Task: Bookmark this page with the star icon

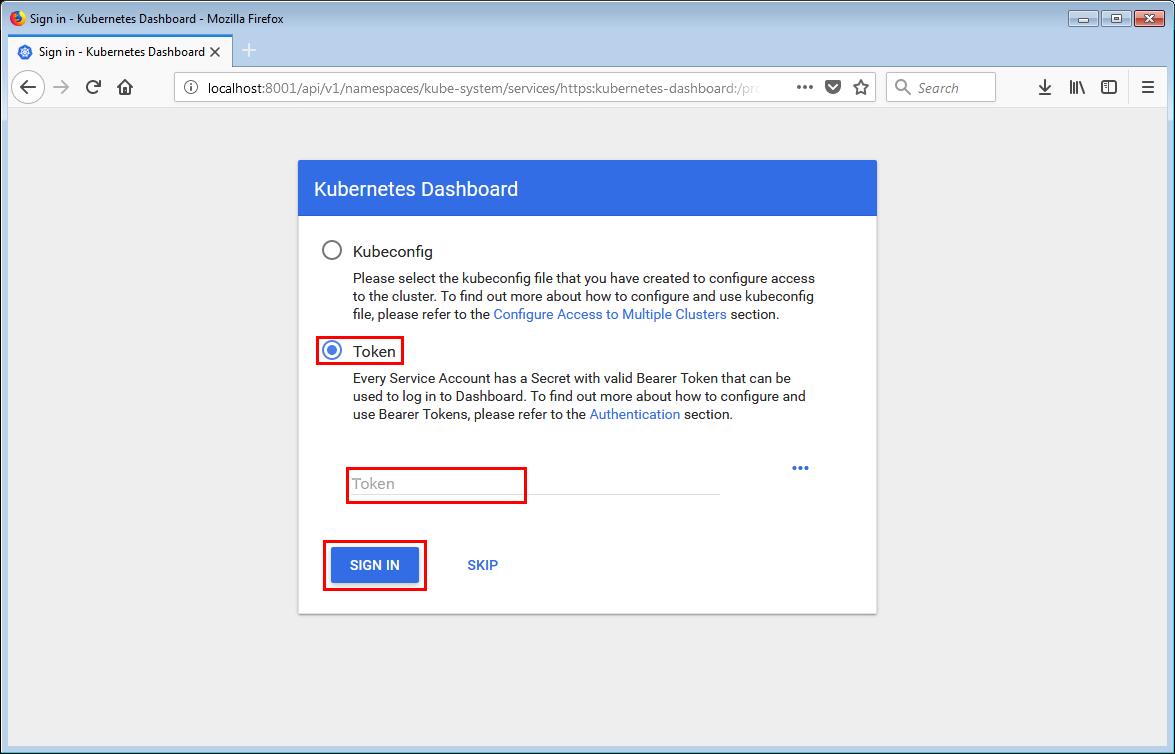Action: pos(861,88)
